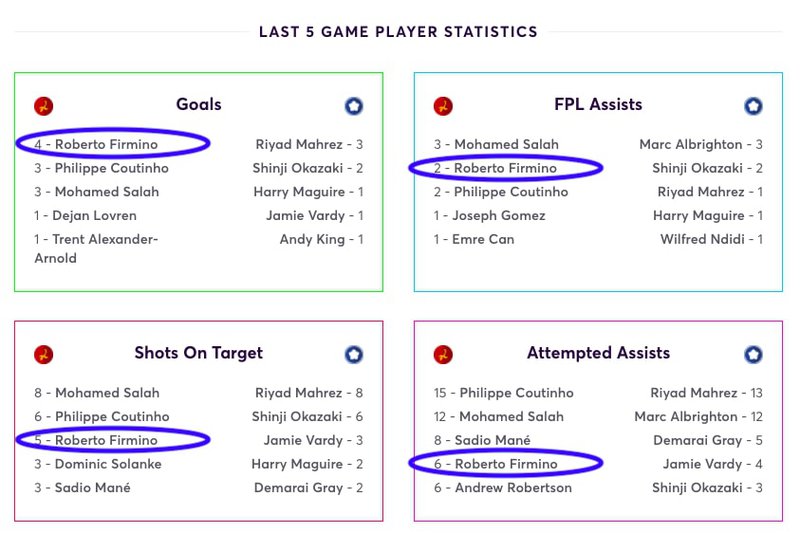Click Leicester crest in FPL Assists panel
The height and width of the screenshot is (533, 800).
click(x=753, y=106)
